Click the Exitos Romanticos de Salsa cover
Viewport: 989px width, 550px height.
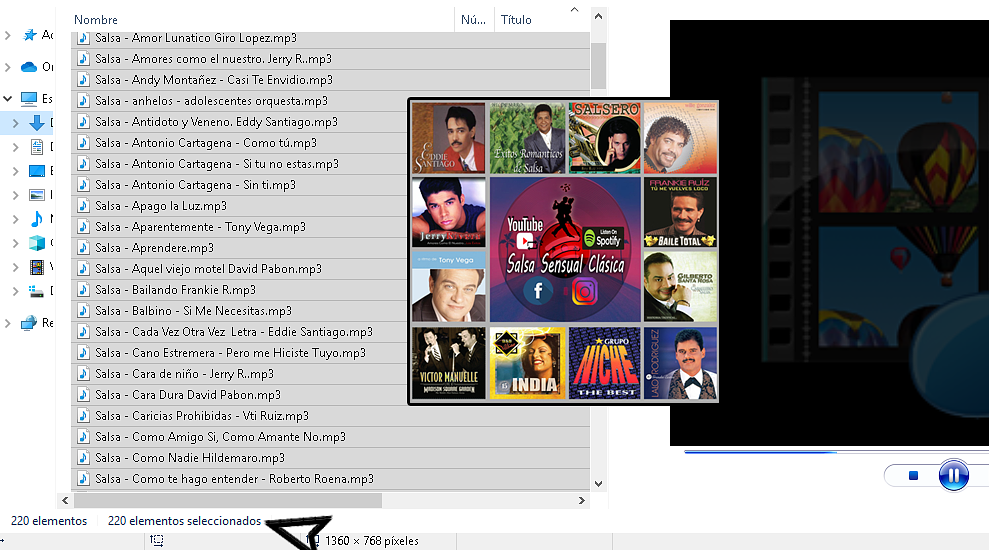527,138
